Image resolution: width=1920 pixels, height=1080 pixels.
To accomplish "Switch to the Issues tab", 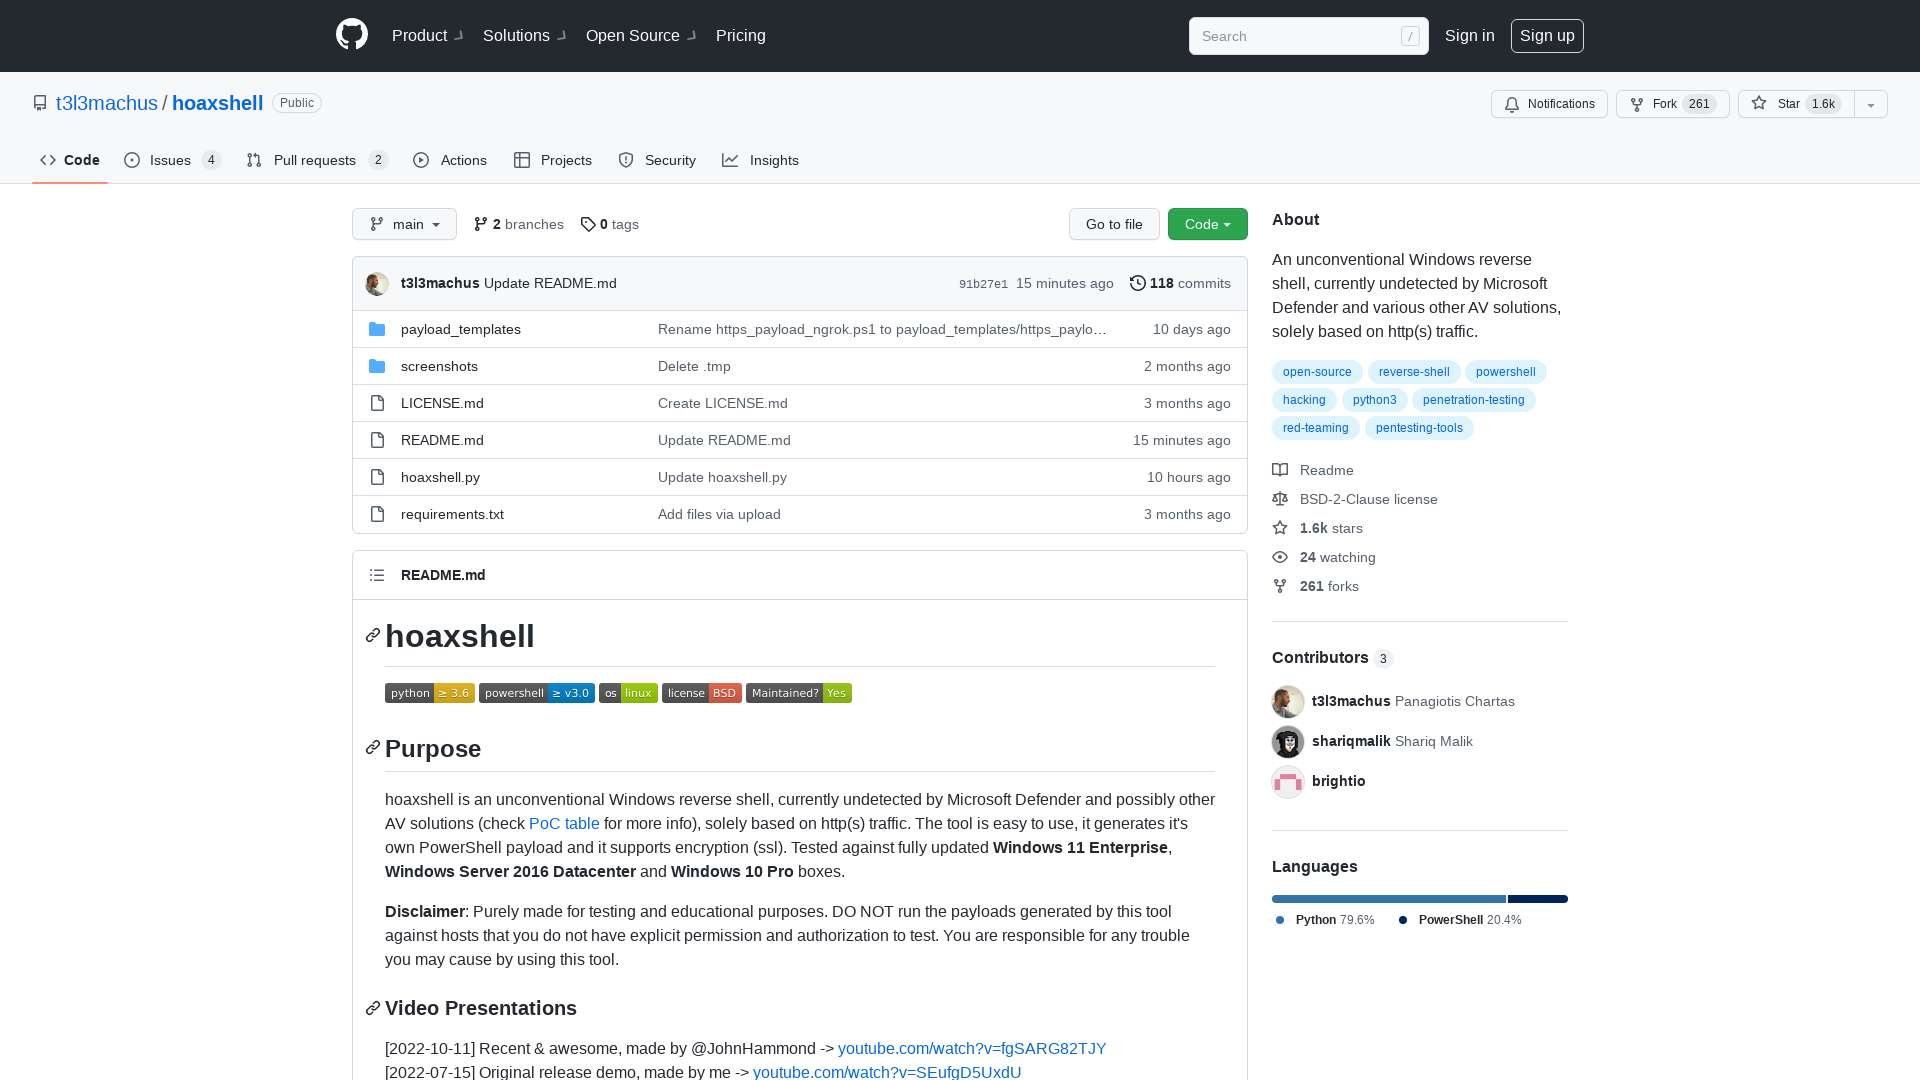I will (x=171, y=160).
